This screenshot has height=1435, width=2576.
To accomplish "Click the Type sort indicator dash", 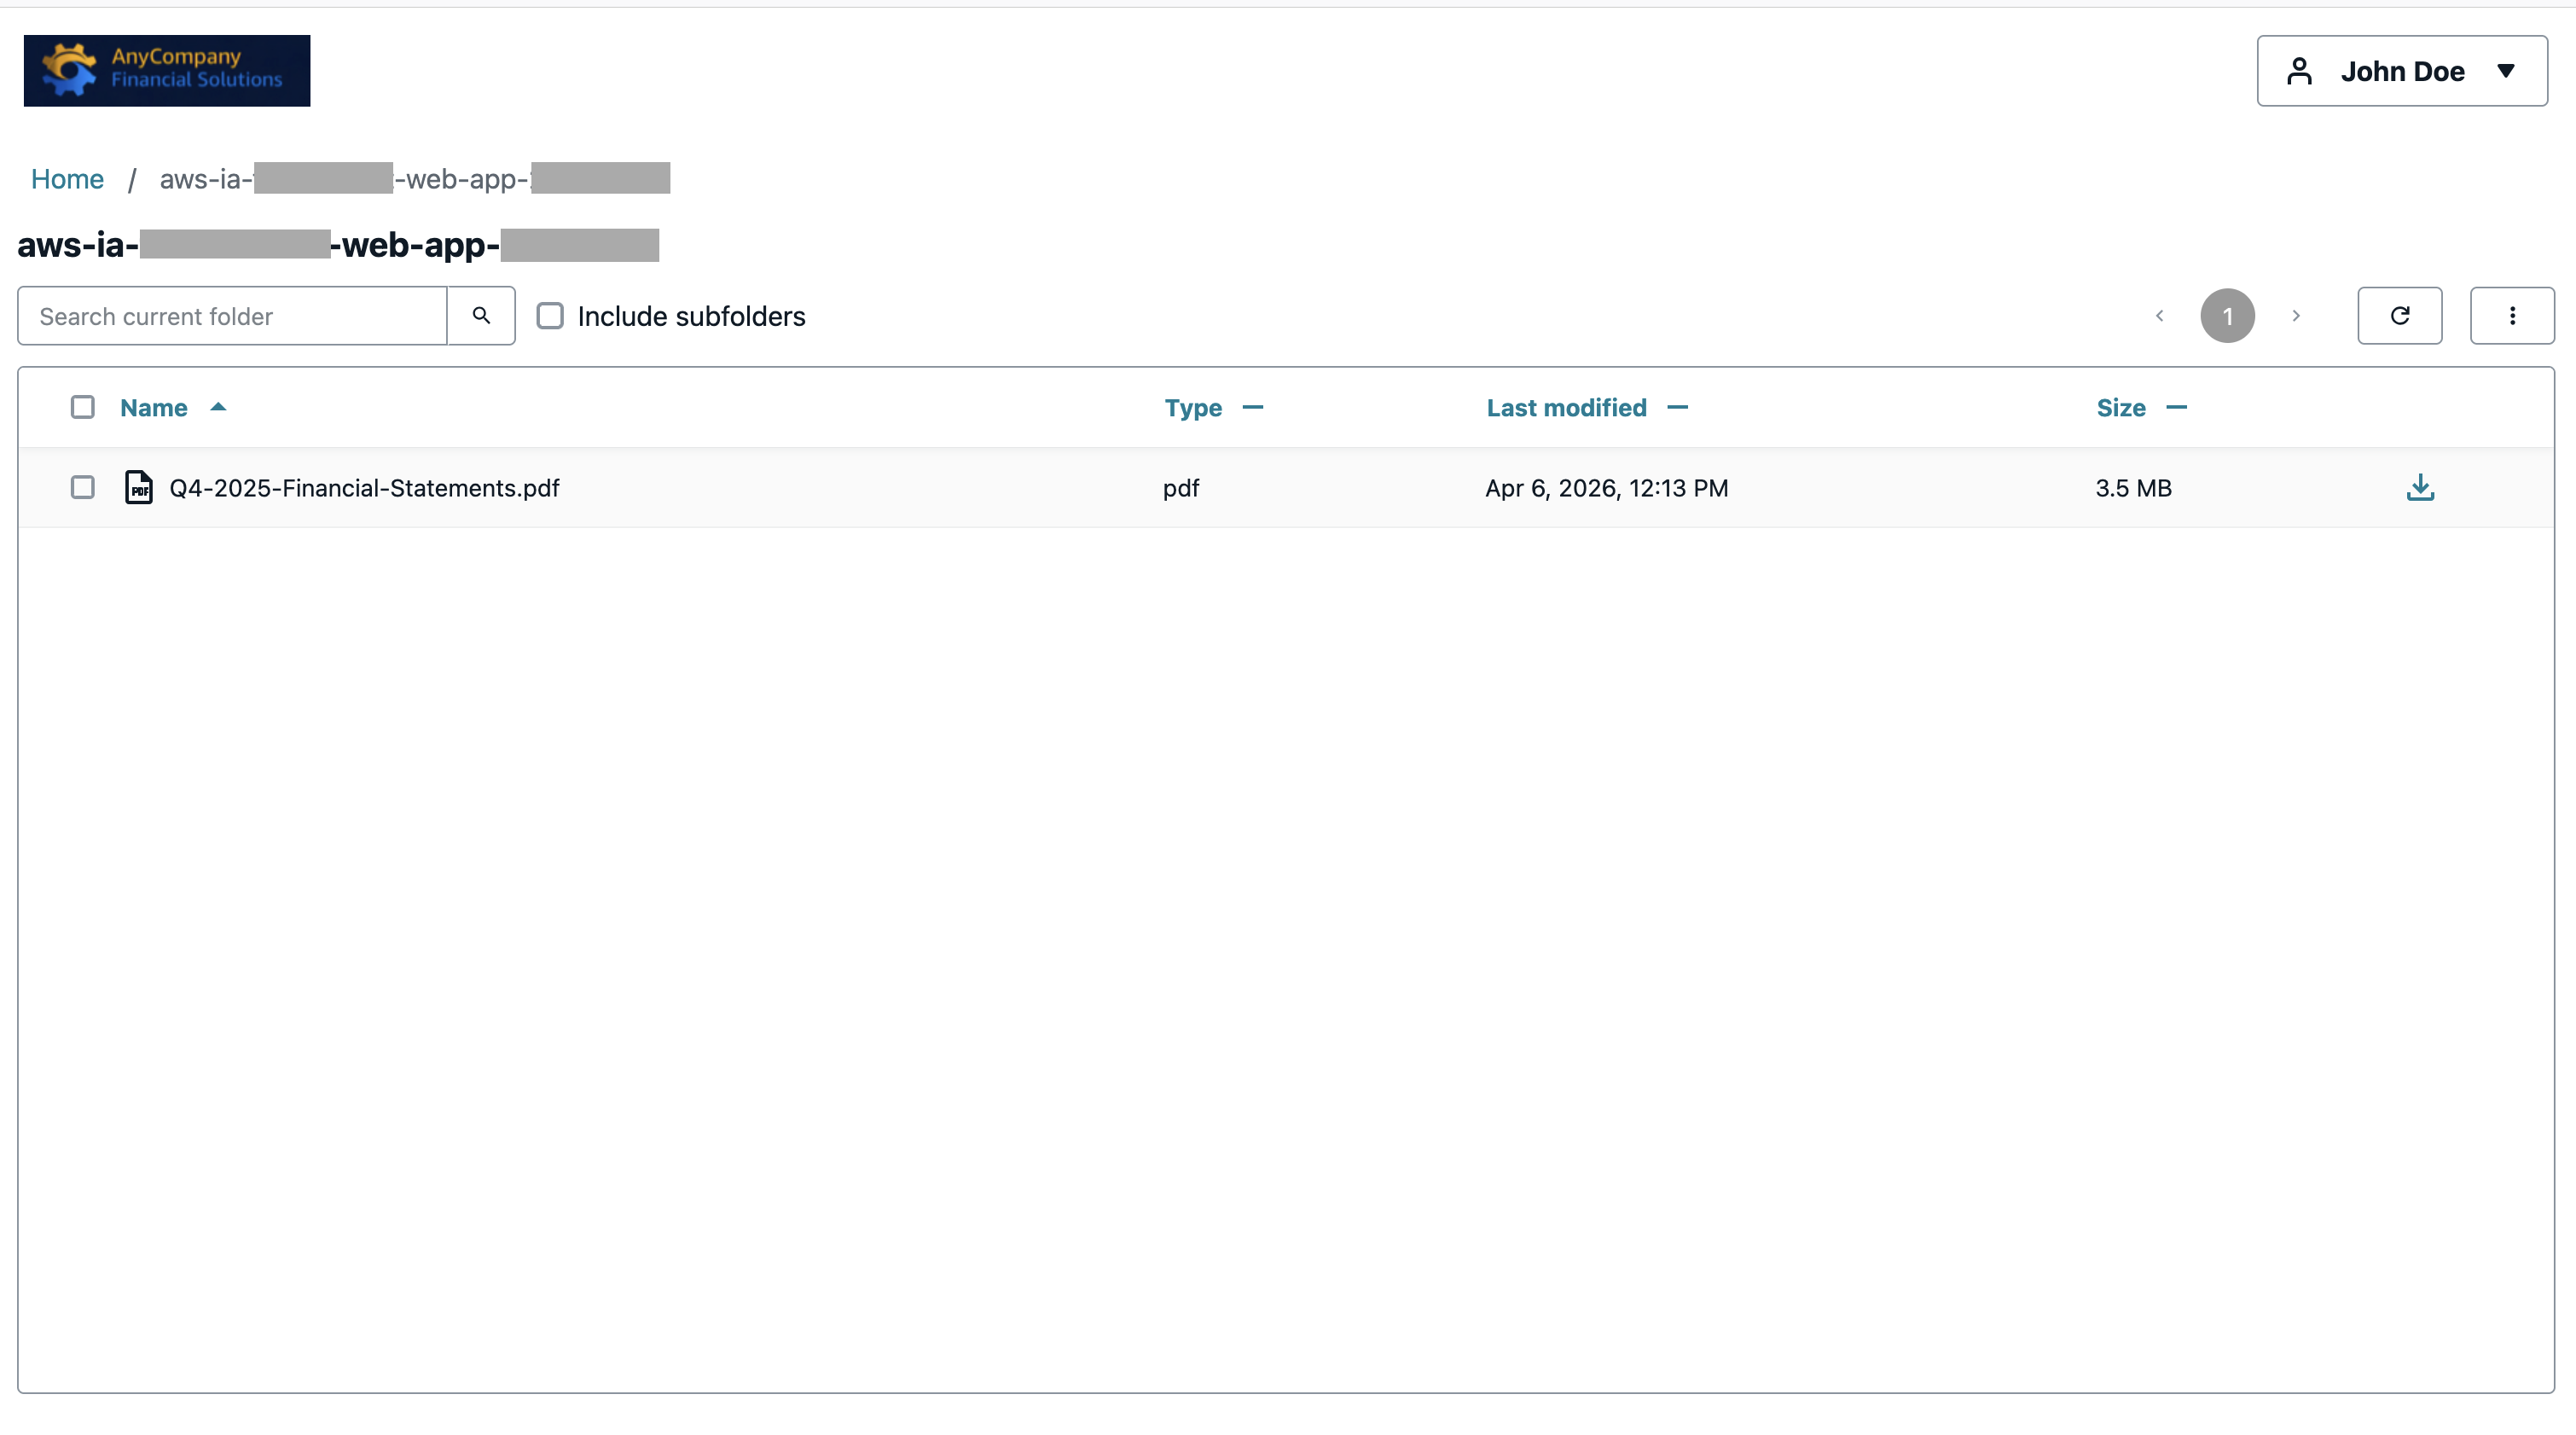I will click(1253, 407).
